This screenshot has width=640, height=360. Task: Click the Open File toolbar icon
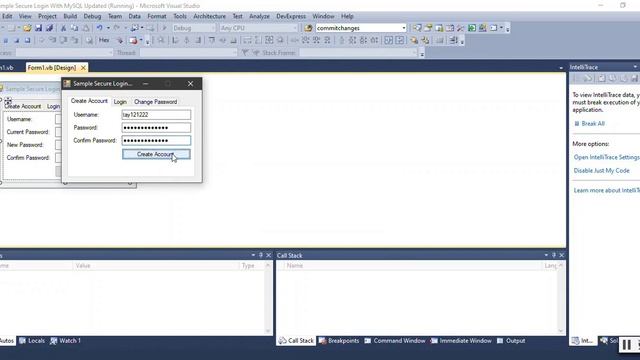pos(27,28)
